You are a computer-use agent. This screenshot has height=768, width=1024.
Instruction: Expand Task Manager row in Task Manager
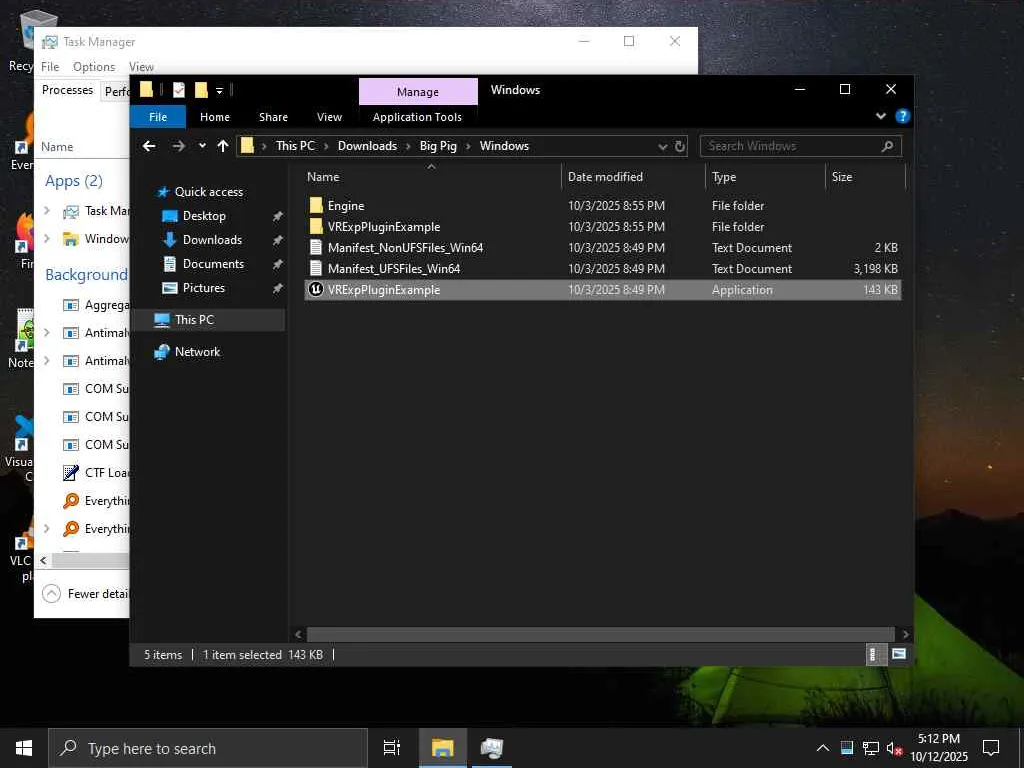click(x=47, y=210)
